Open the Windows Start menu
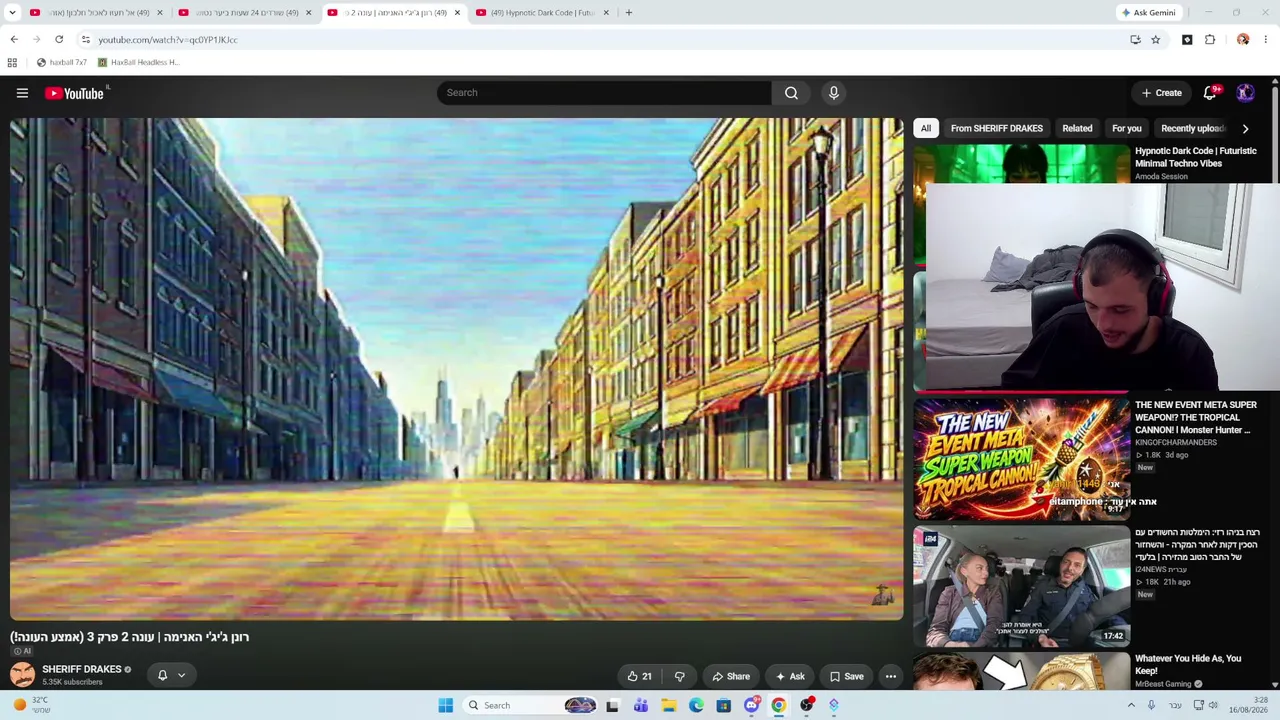This screenshot has height=720, width=1280. coord(446,705)
